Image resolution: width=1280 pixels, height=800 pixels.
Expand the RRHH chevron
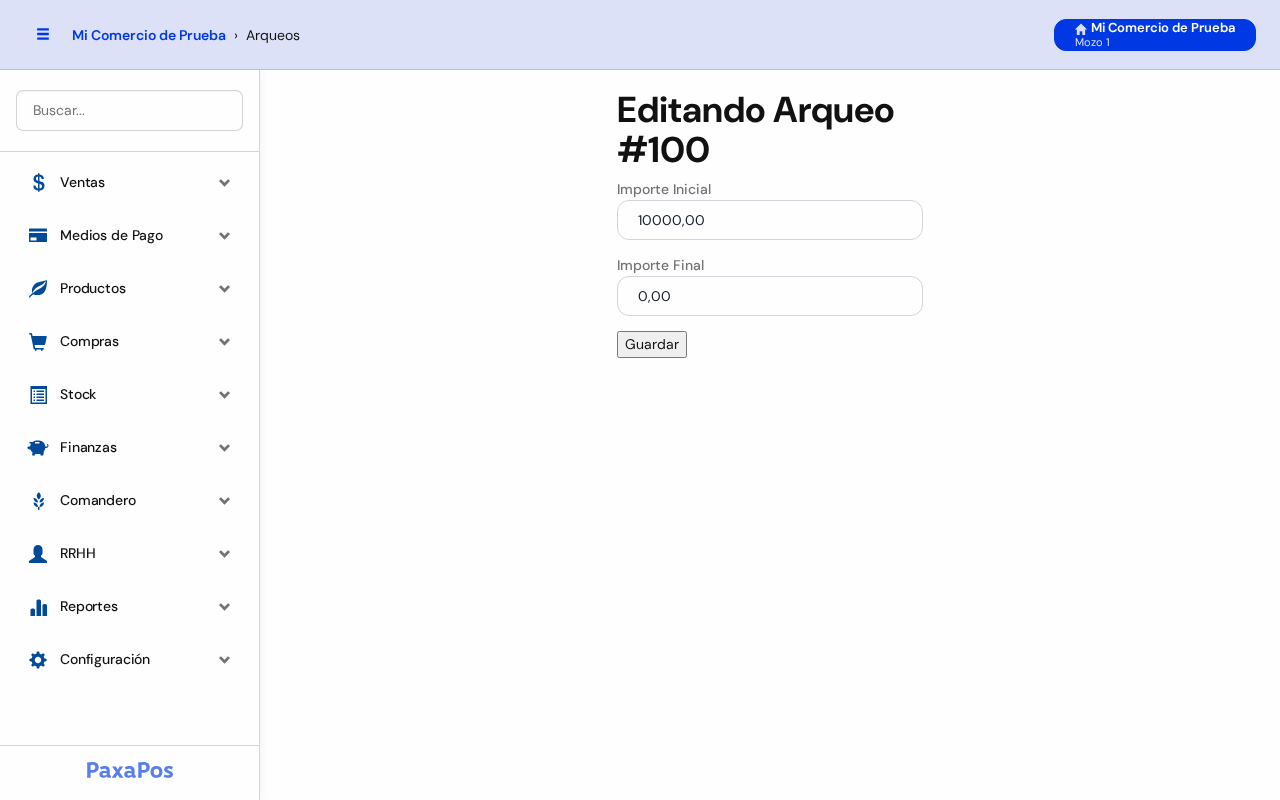(x=225, y=553)
